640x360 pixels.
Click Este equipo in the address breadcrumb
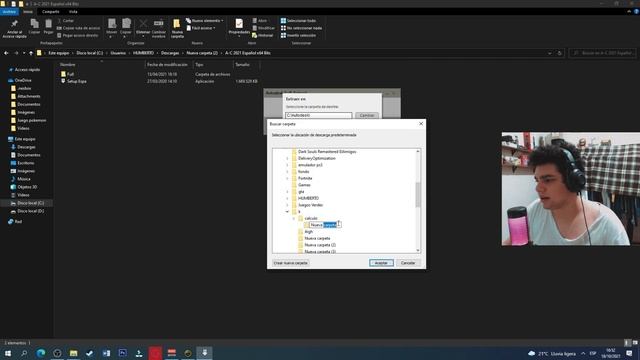click(x=59, y=53)
